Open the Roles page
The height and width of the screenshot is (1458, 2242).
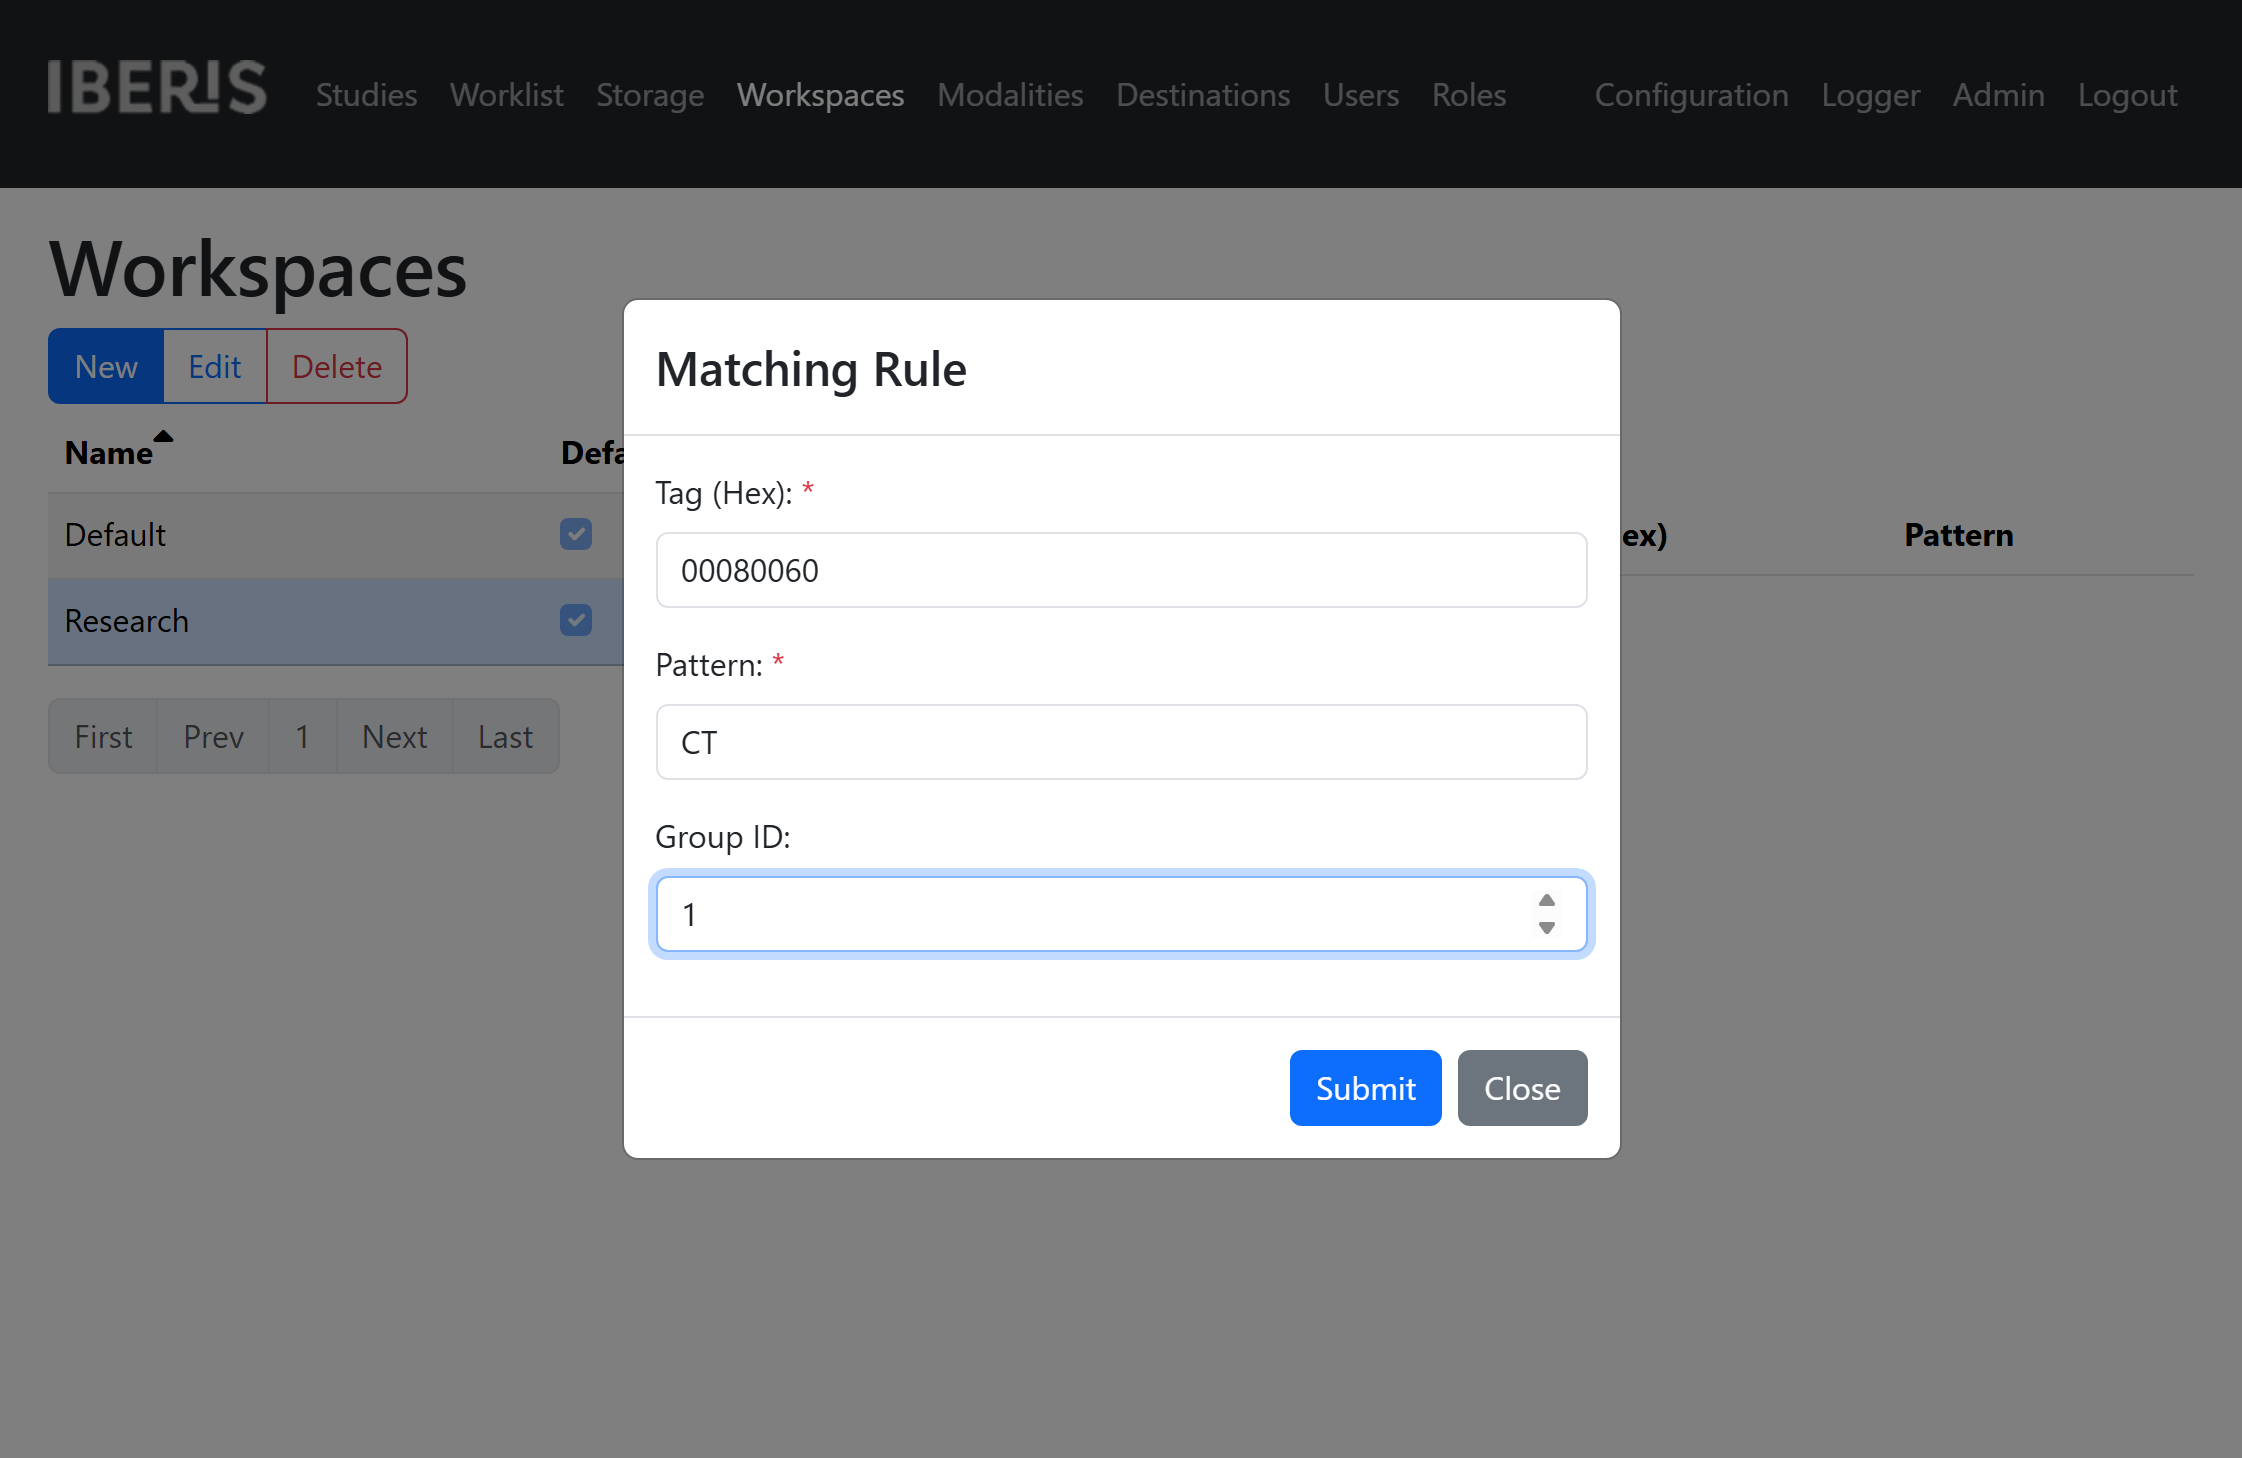pos(1469,95)
